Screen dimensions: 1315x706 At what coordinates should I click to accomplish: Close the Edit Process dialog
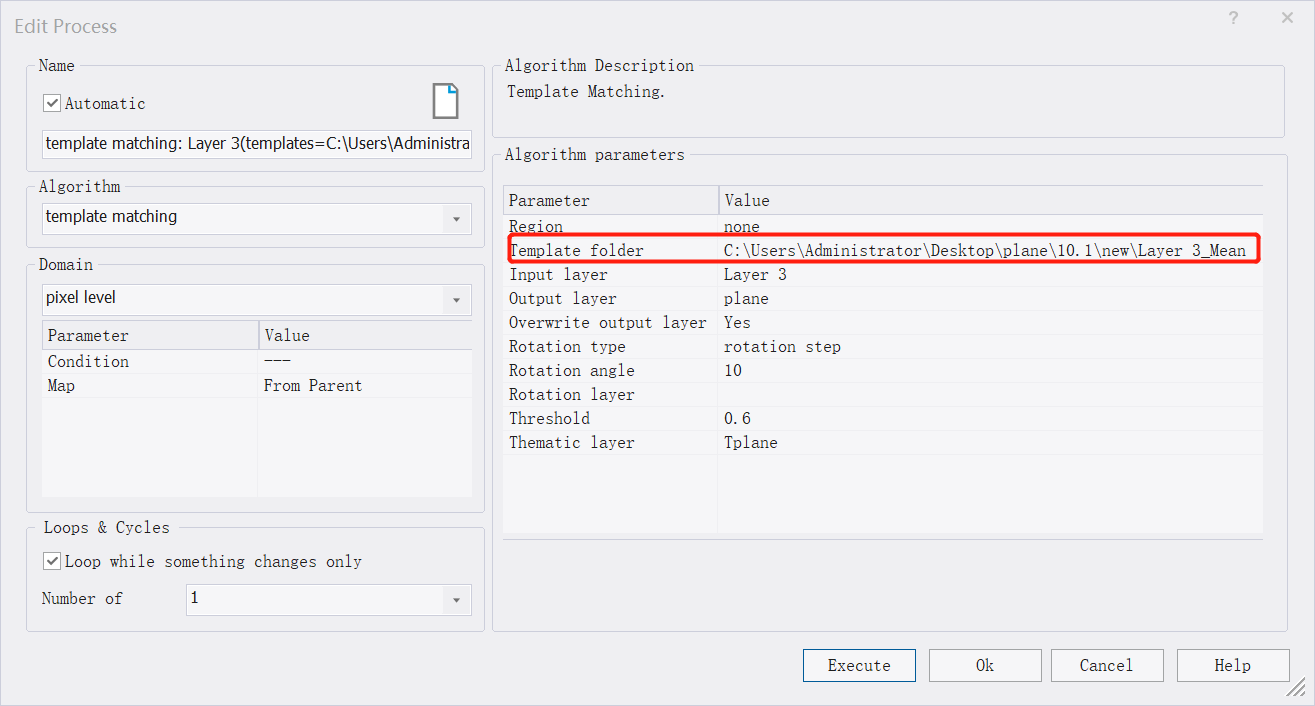[1287, 18]
